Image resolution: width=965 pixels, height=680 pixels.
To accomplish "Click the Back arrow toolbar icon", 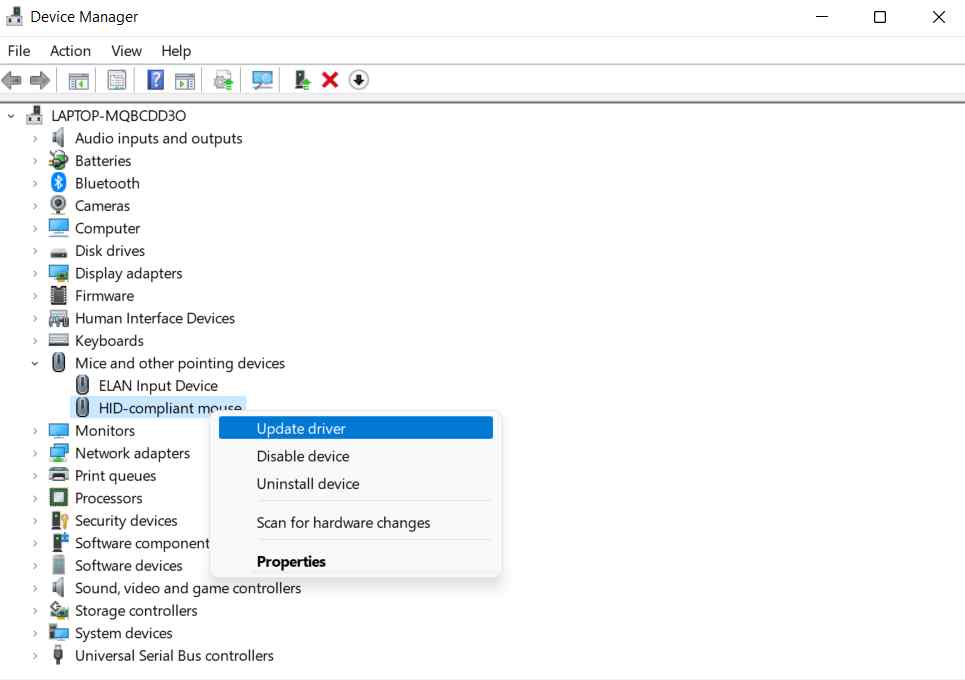I will (x=12, y=80).
